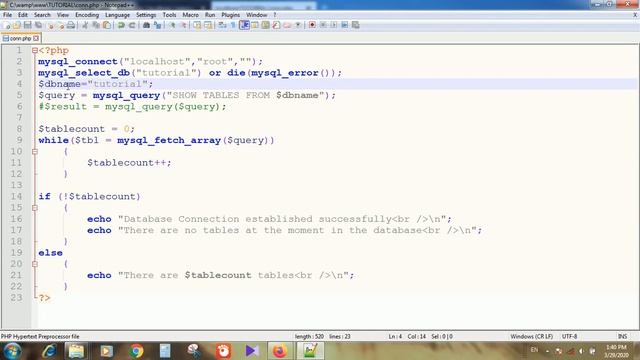
Task: Close the current document via toolbar icon
Action: (50, 25)
